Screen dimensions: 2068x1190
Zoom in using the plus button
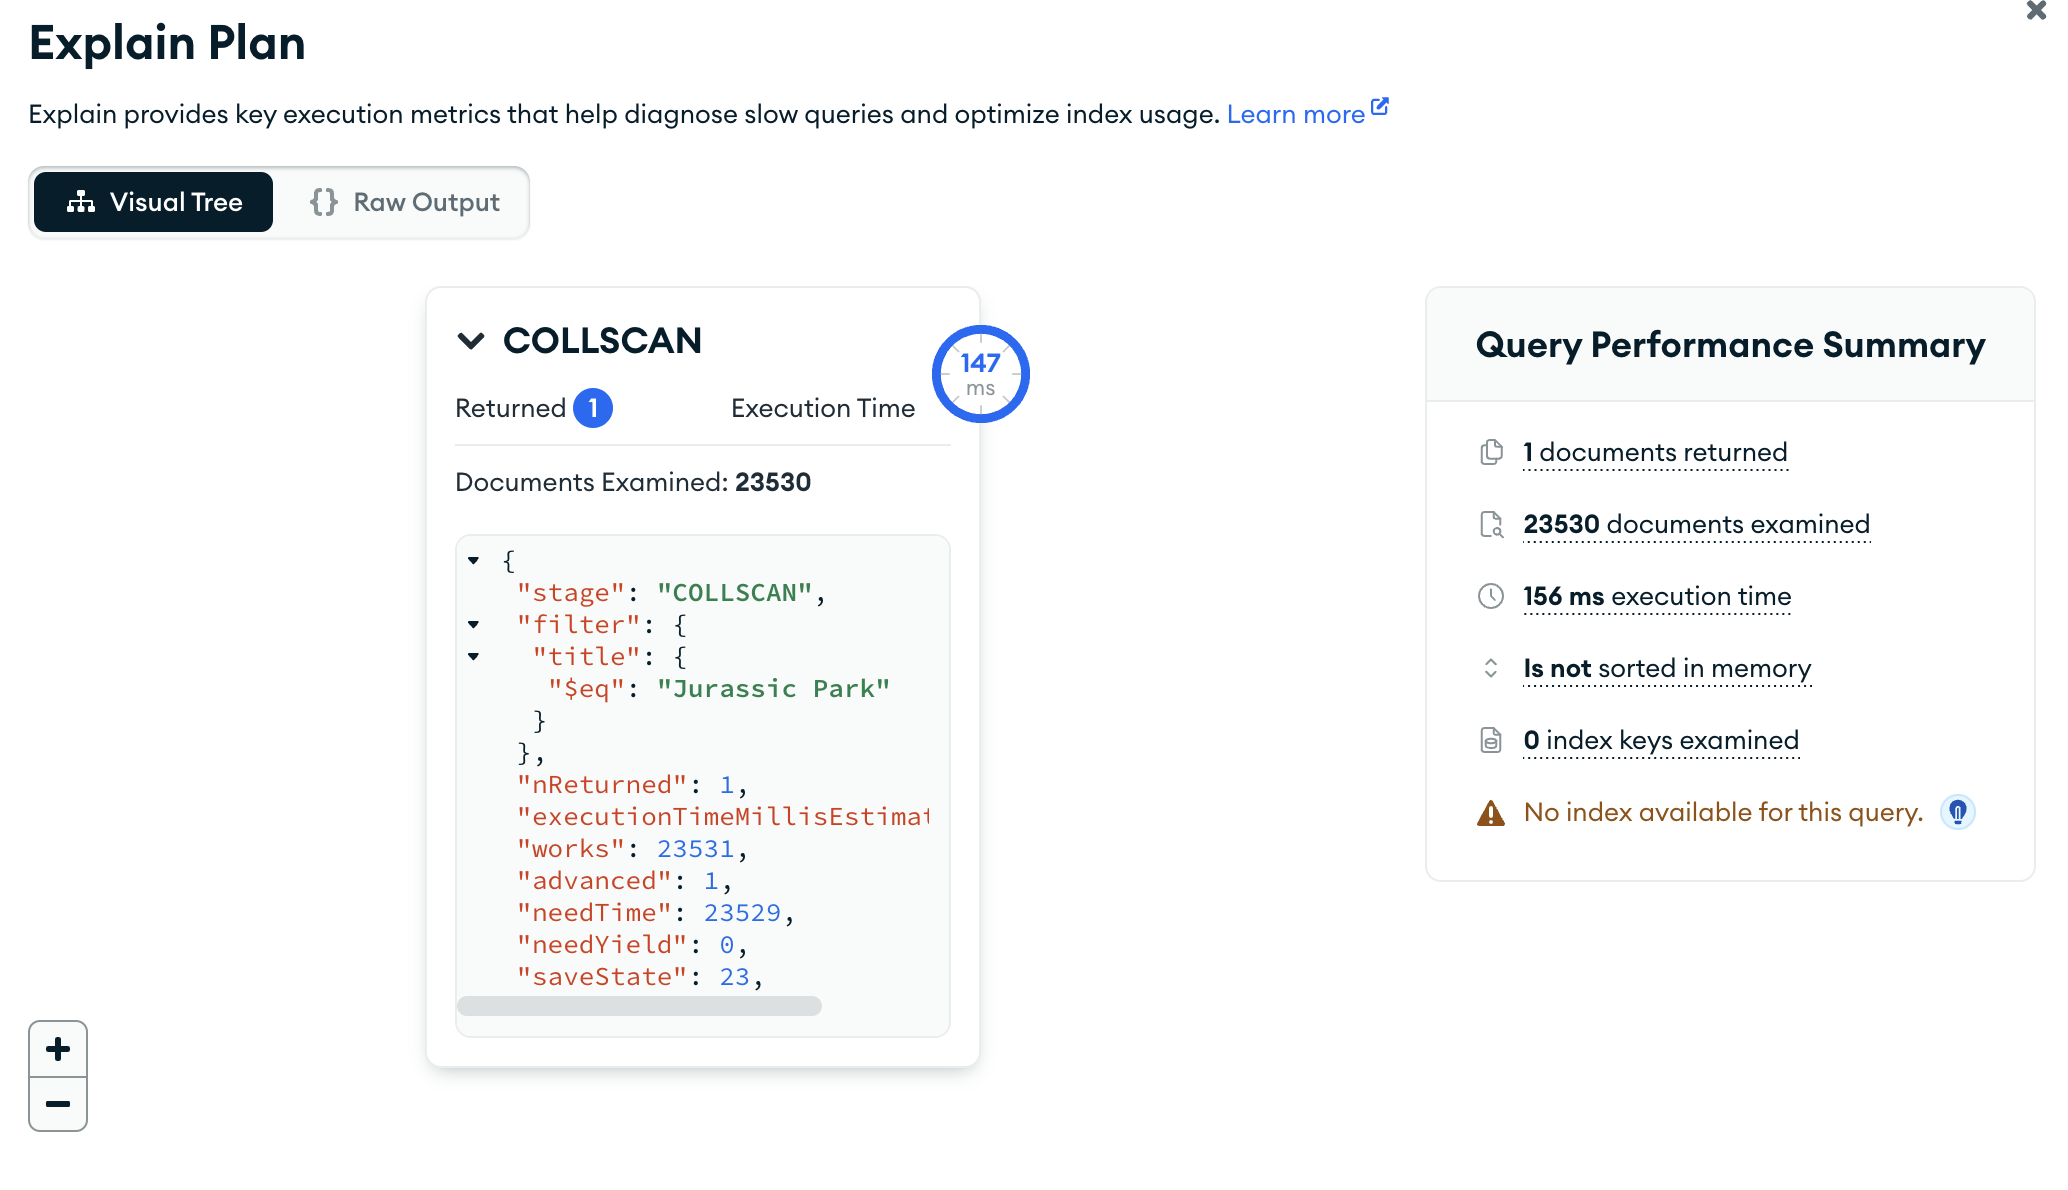coord(58,1049)
